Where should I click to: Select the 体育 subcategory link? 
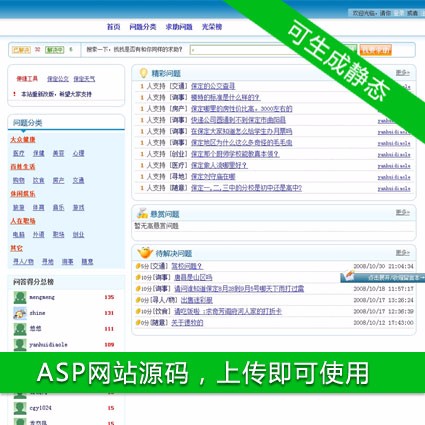[x=39, y=207]
